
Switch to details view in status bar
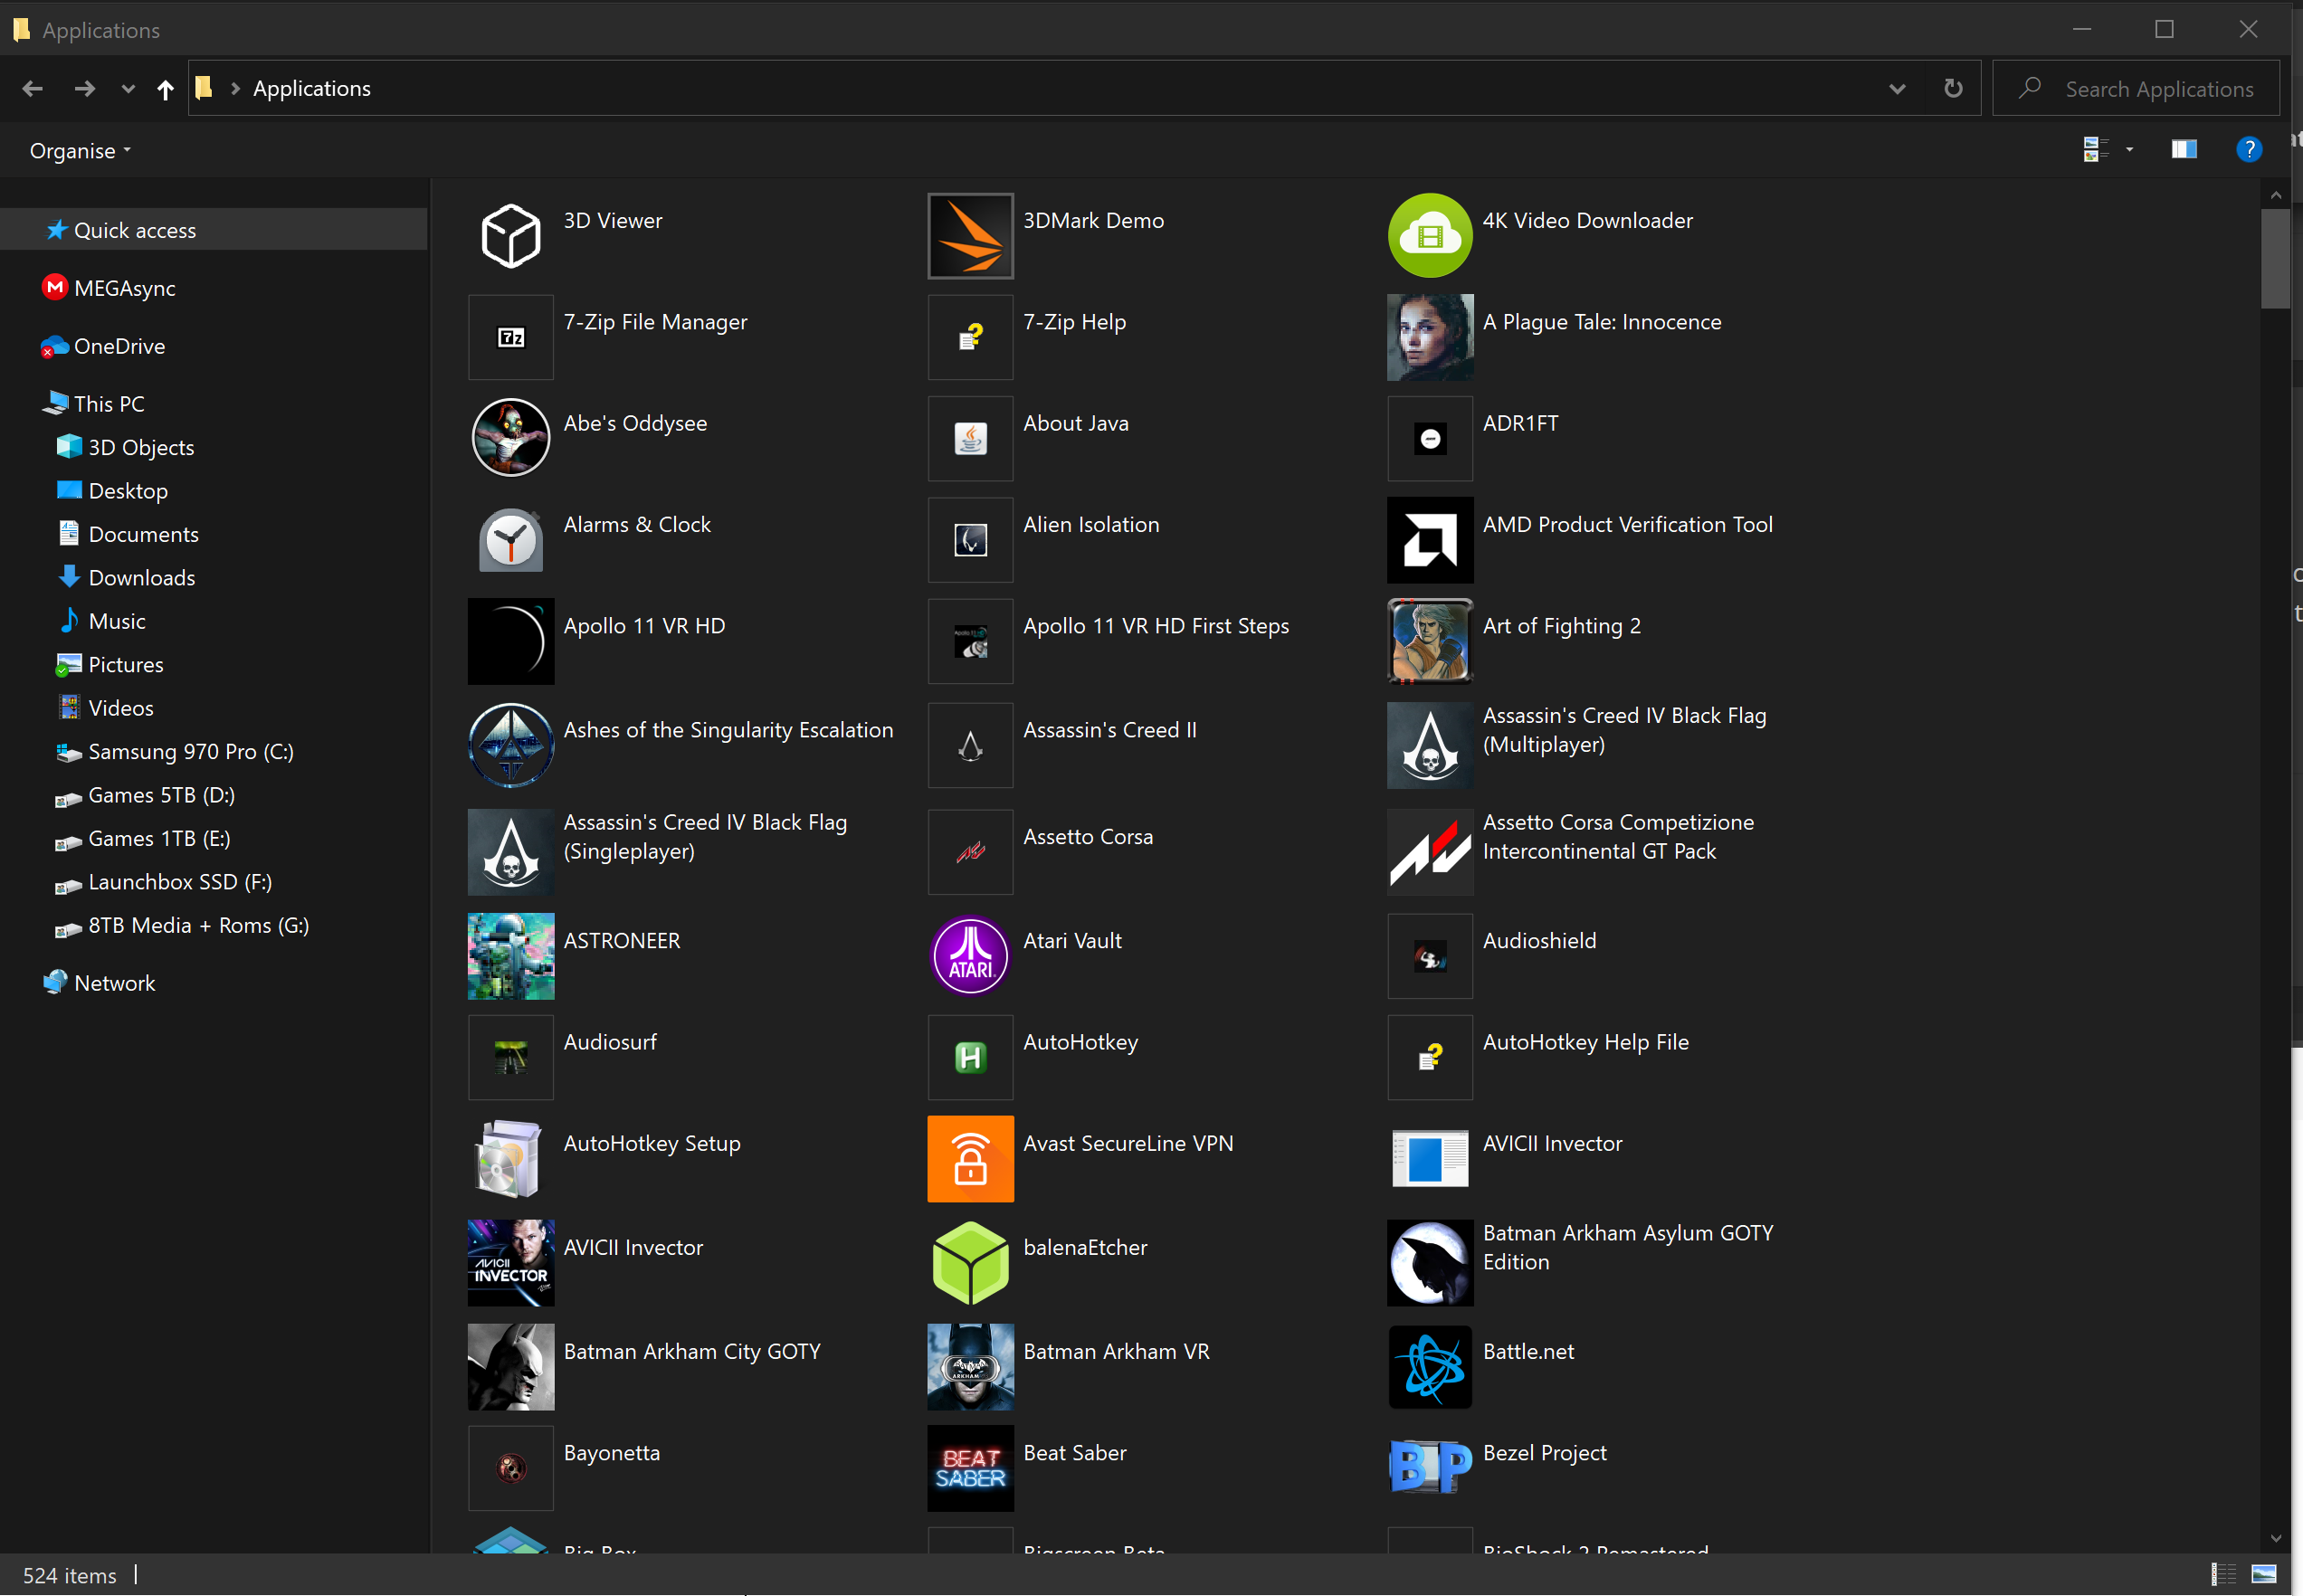2224,1575
